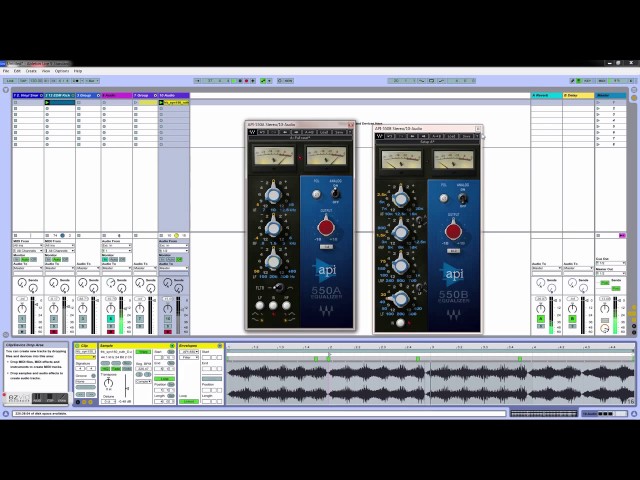The image size is (640, 480).
Task: Flip the FLTR switch on API 550A
Action: coord(278,288)
